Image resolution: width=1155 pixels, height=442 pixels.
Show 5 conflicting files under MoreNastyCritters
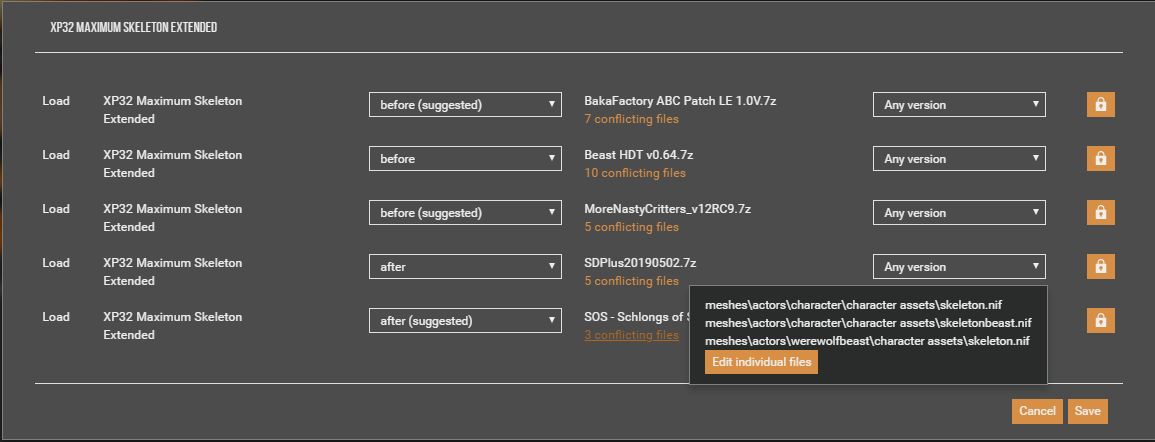(x=631, y=227)
